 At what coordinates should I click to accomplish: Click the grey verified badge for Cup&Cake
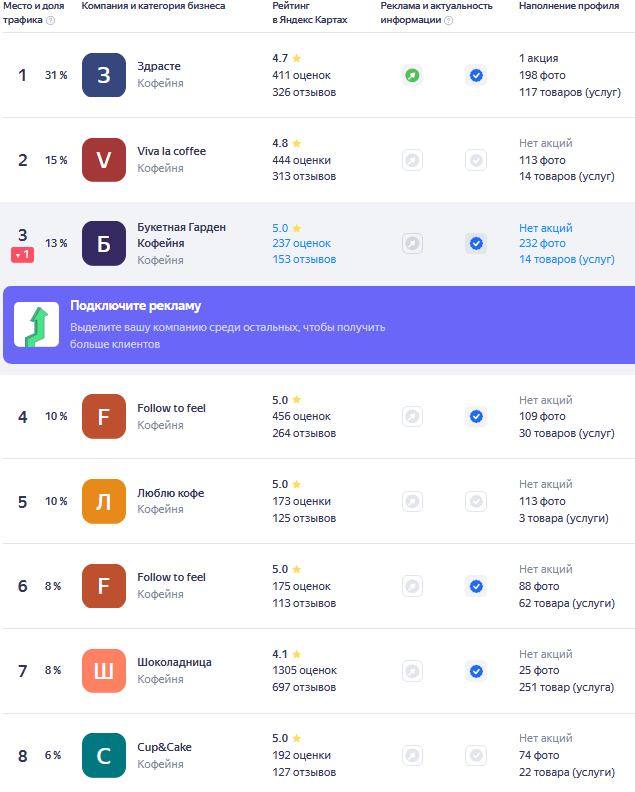476,756
